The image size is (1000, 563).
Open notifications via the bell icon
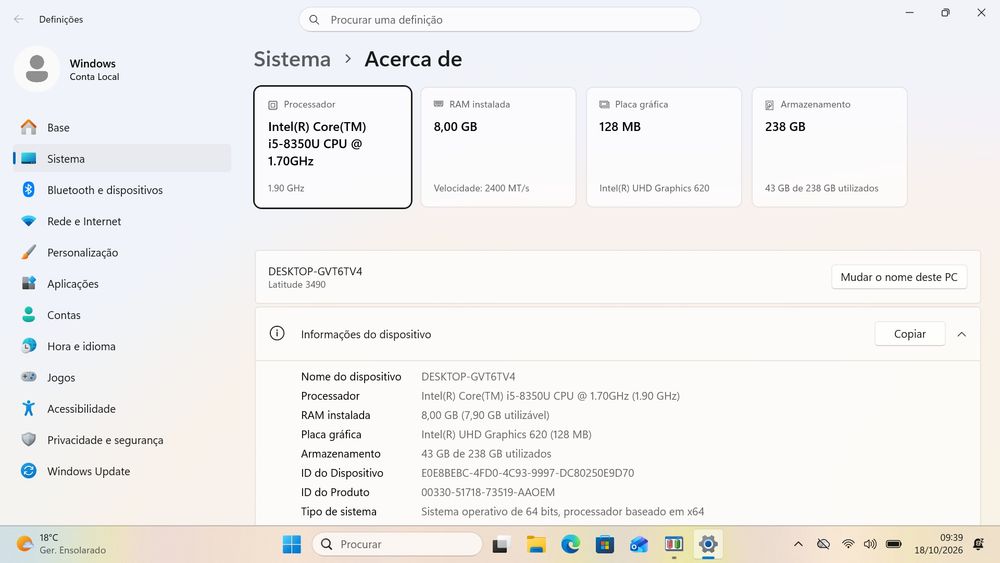978,544
